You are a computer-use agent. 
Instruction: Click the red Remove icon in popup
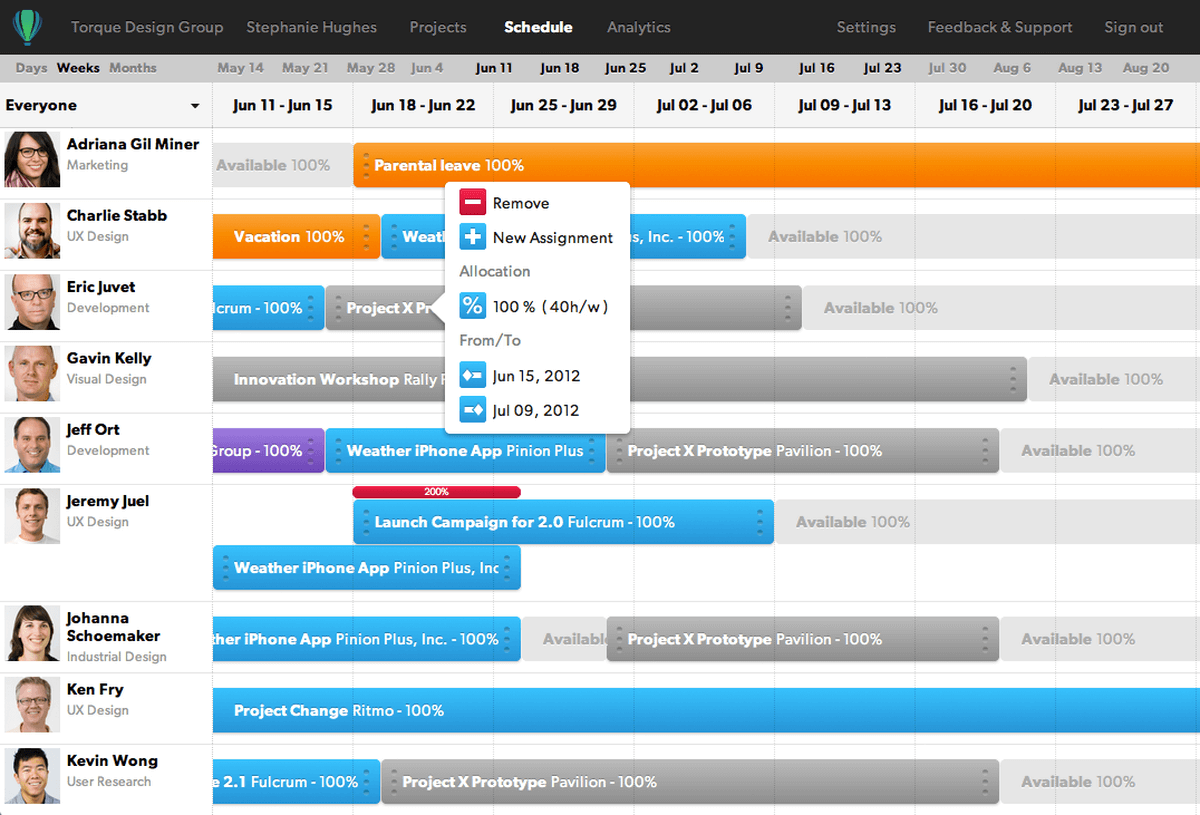(472, 203)
